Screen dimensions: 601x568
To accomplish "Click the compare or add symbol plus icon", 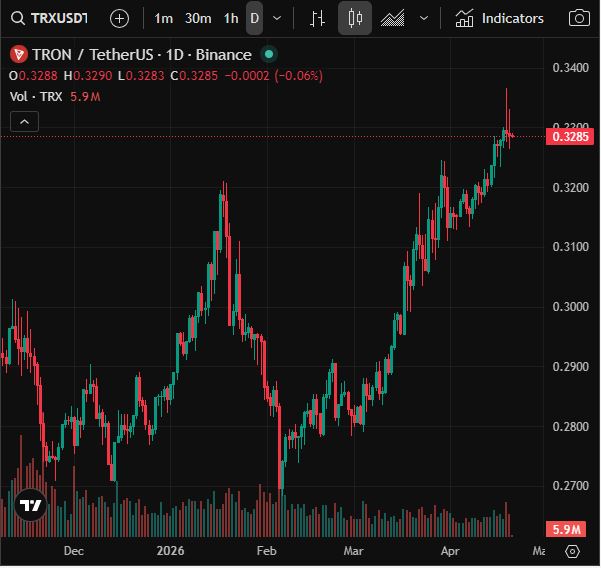I will coord(119,18).
